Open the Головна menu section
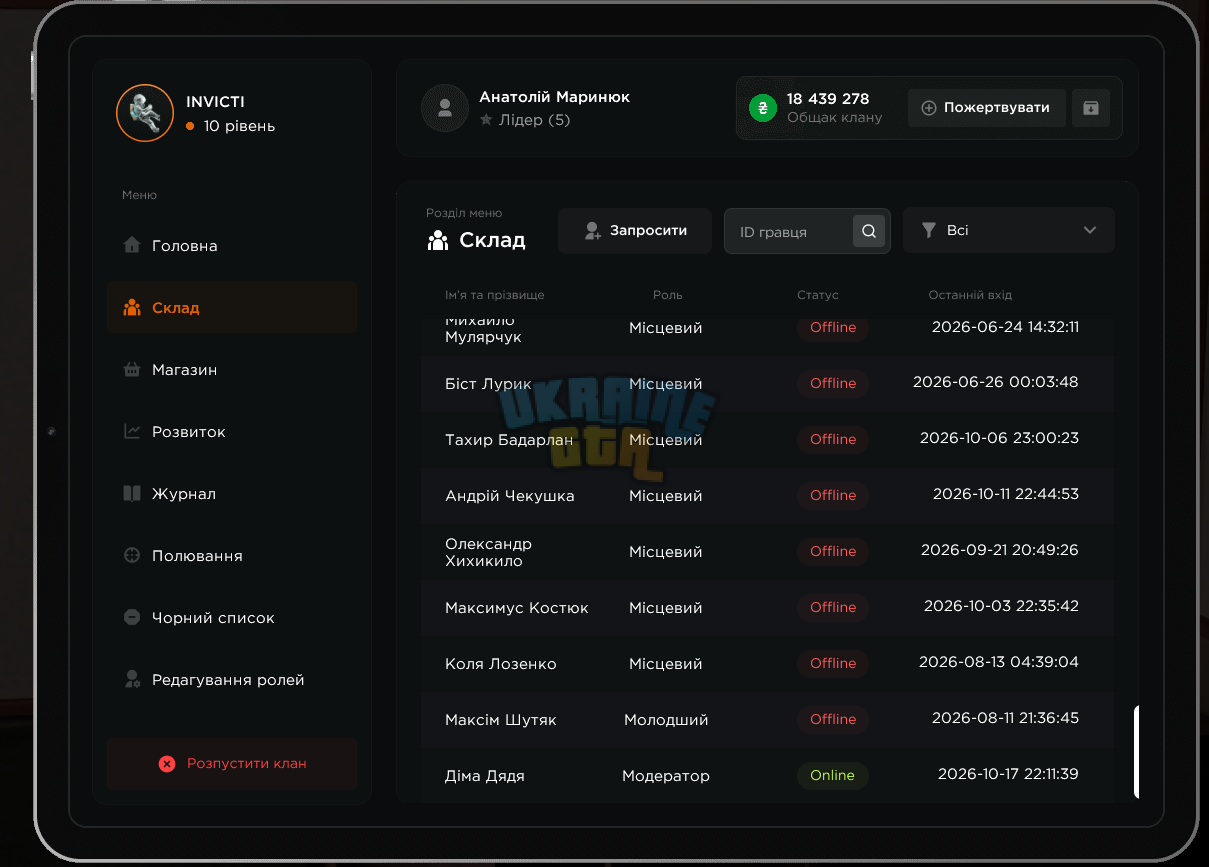This screenshot has height=867, width=1209. click(x=232, y=245)
